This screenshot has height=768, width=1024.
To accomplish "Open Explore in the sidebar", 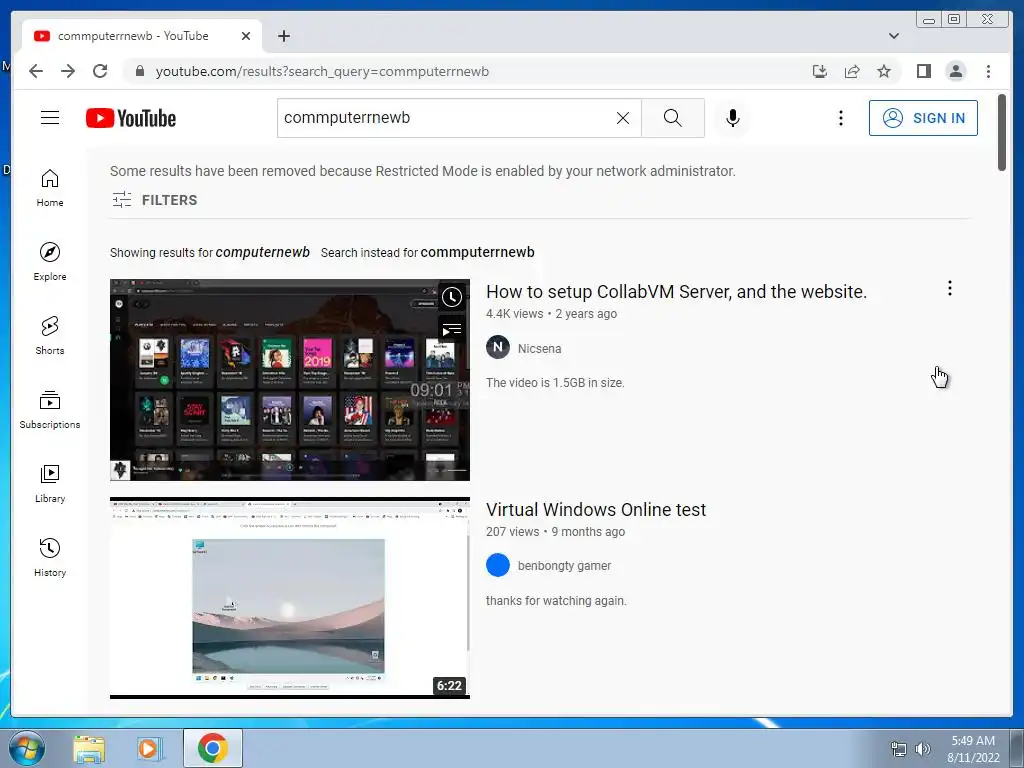I will click(x=50, y=261).
